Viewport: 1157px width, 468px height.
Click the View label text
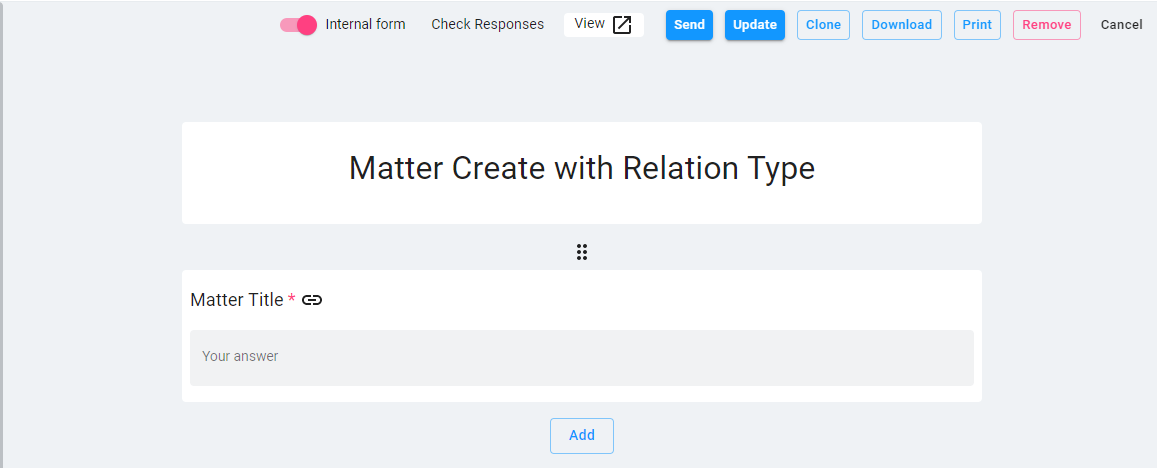(589, 24)
